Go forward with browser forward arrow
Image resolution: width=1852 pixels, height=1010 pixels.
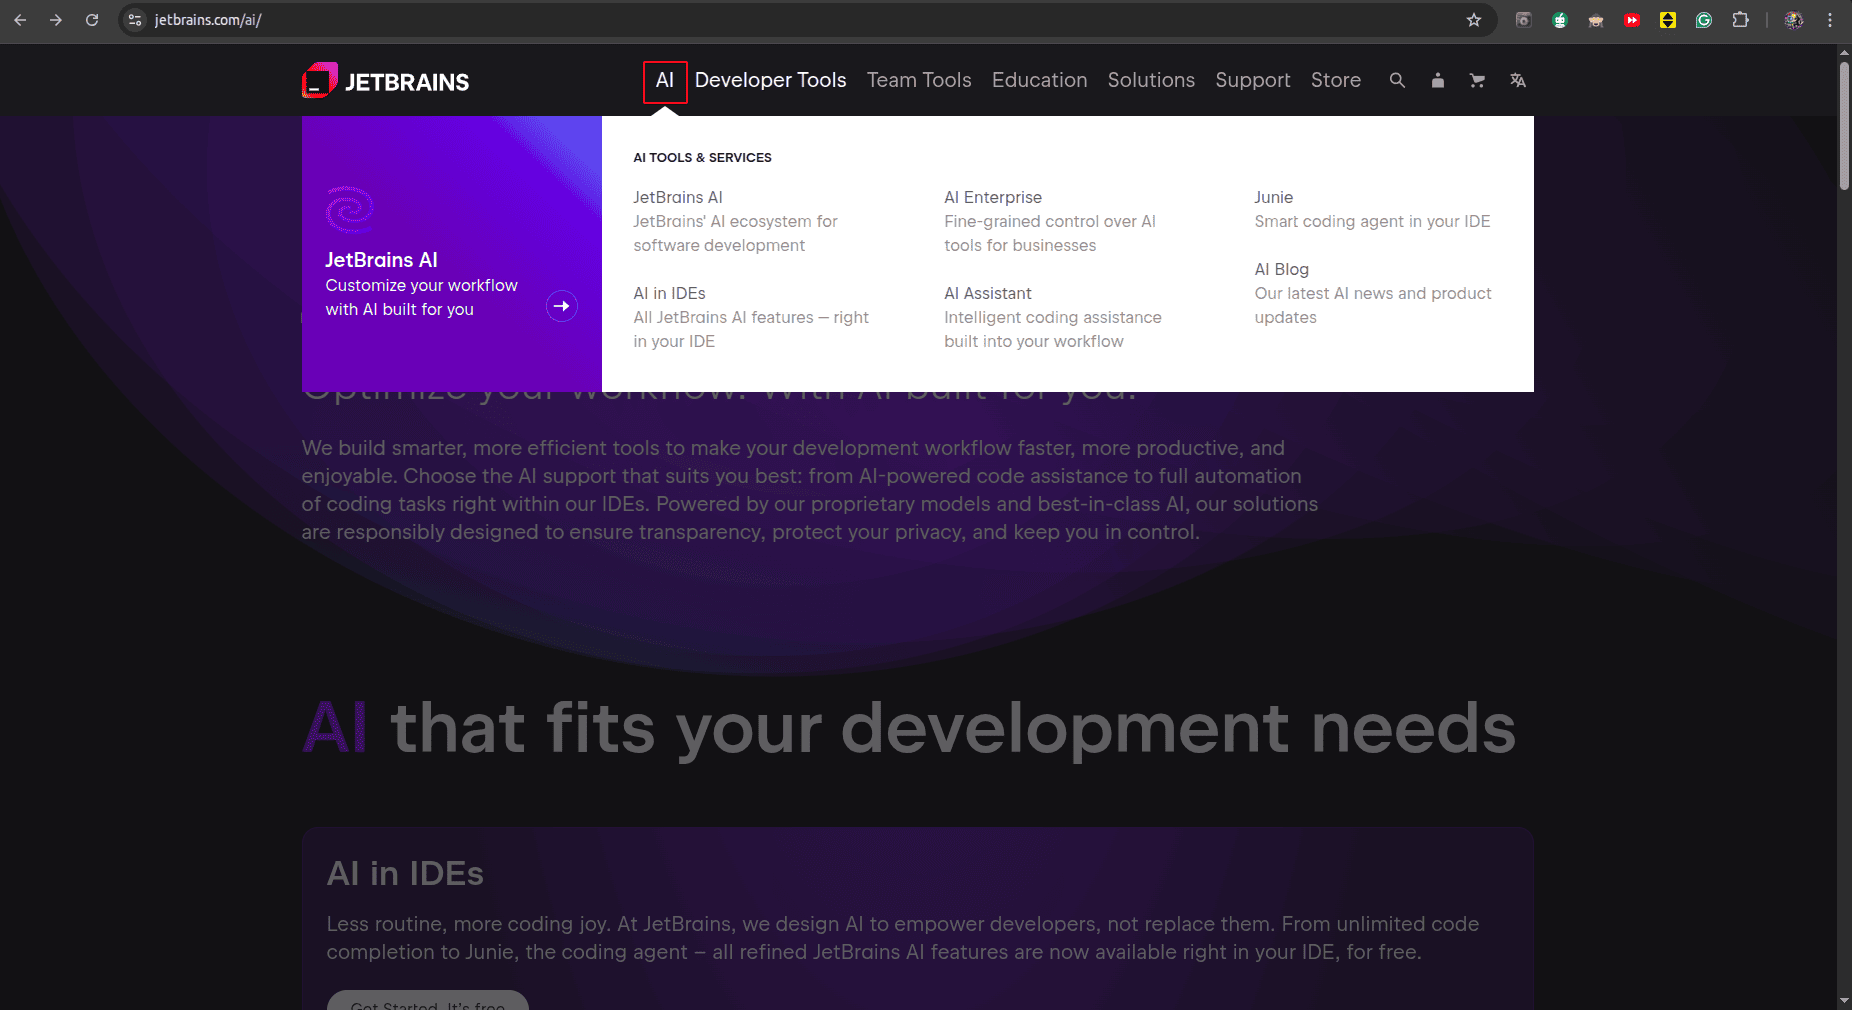click(x=56, y=20)
